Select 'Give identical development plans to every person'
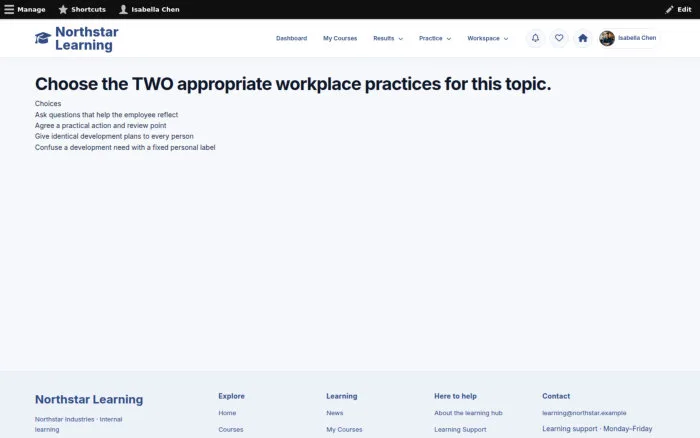 click(114, 136)
